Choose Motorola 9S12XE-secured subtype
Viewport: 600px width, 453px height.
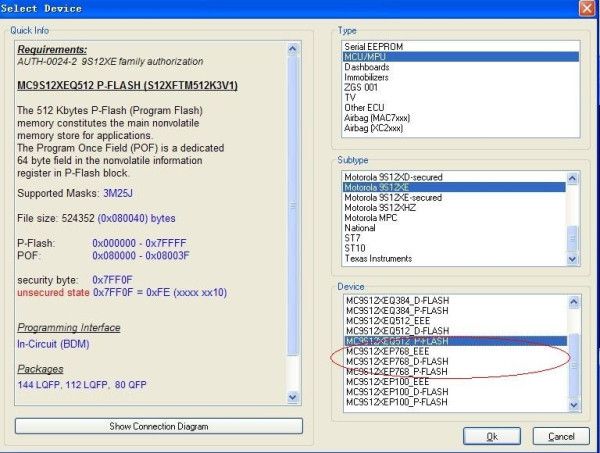click(391, 197)
